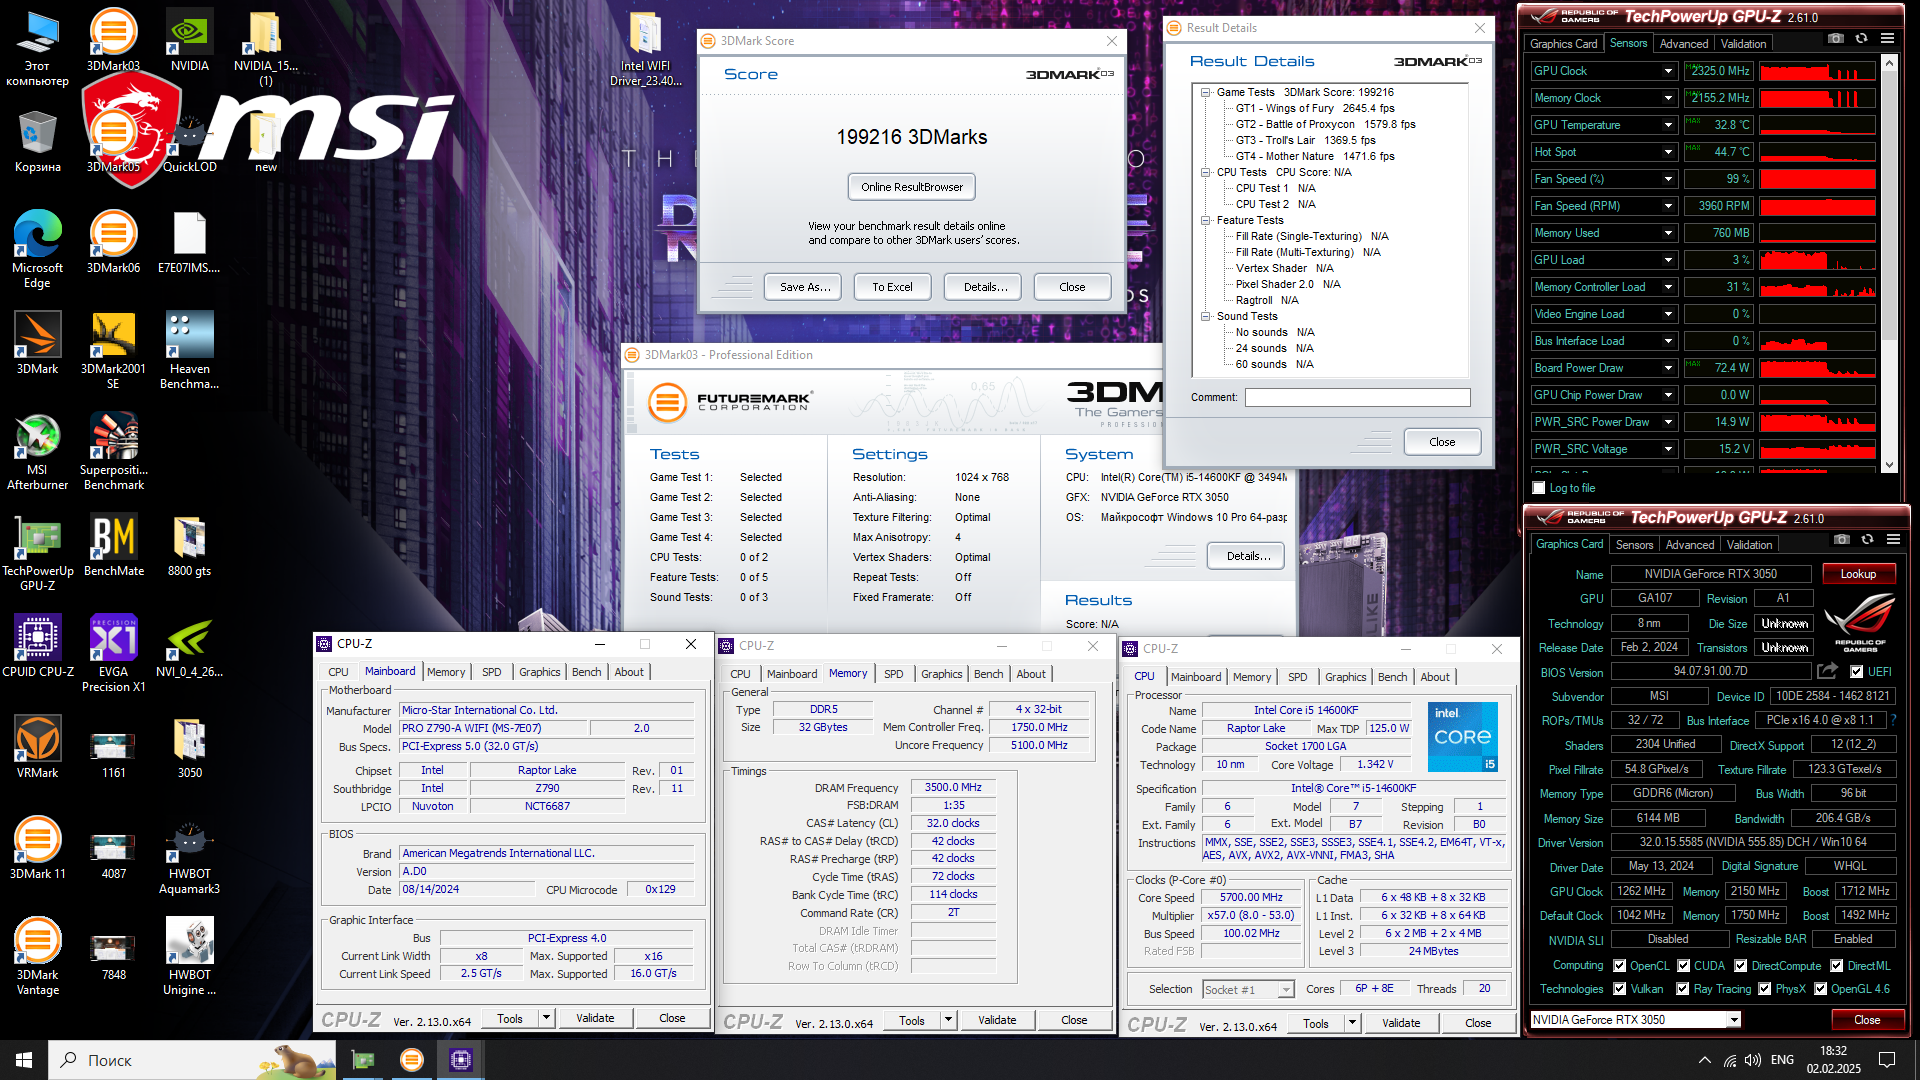Screen dimensions: 1920x1080
Task: Collapse Feature Tests tree node
Action: pyautogui.click(x=1206, y=220)
